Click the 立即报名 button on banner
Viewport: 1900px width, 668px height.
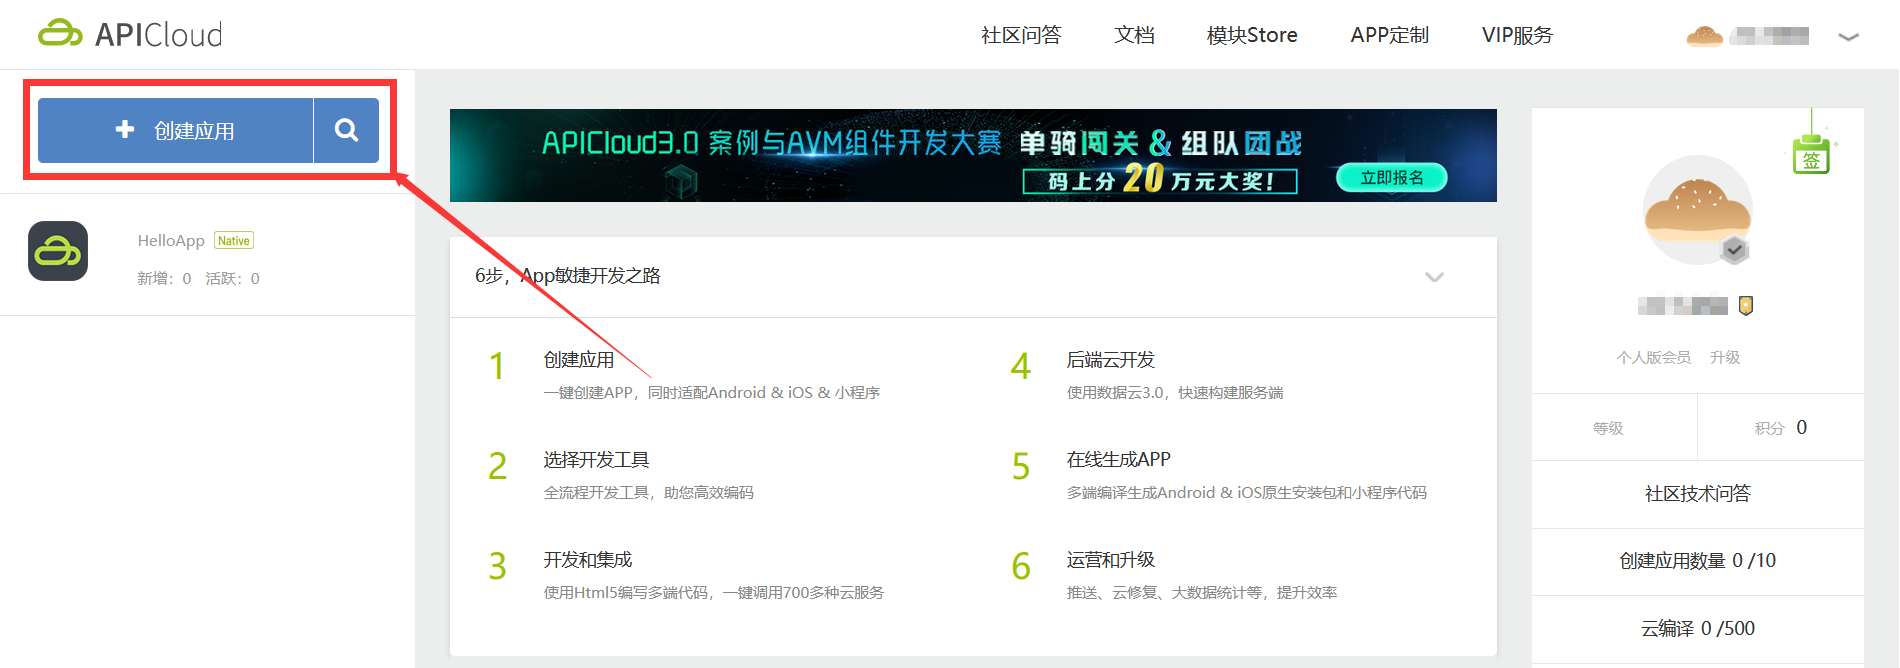[x=1392, y=178]
